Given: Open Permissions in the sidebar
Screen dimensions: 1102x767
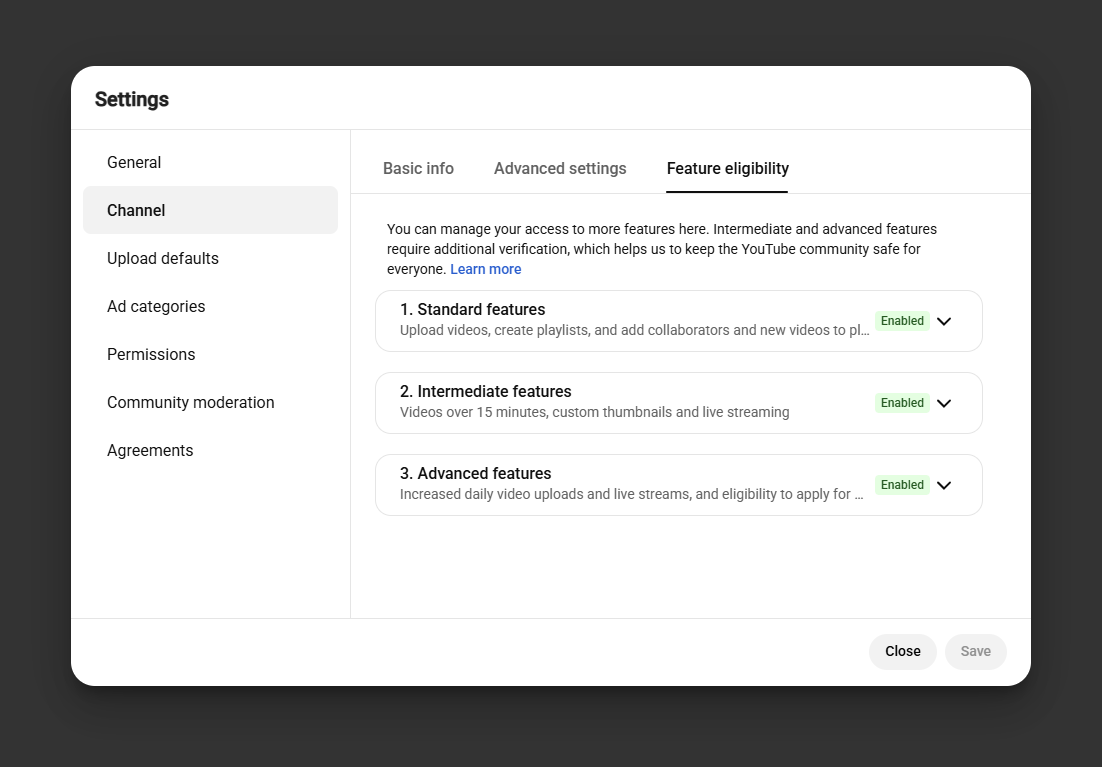Looking at the screenshot, I should (x=210, y=354).
